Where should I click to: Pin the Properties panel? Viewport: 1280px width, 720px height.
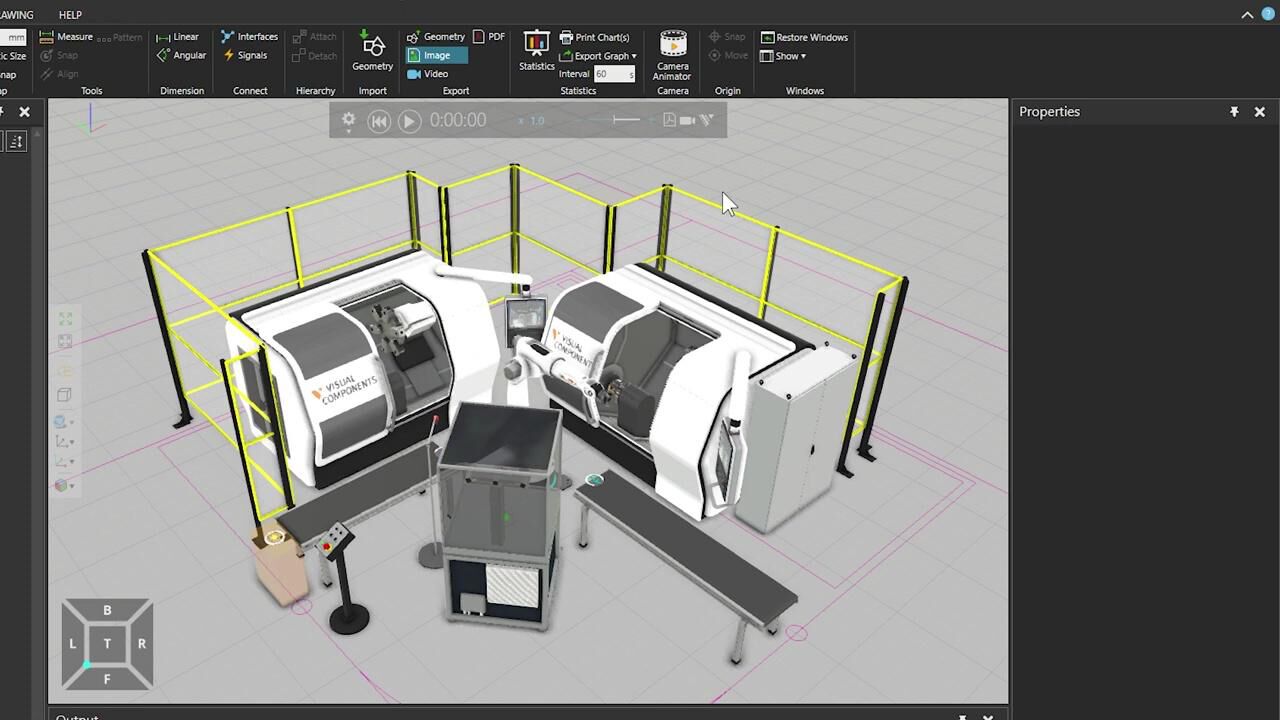point(1234,112)
